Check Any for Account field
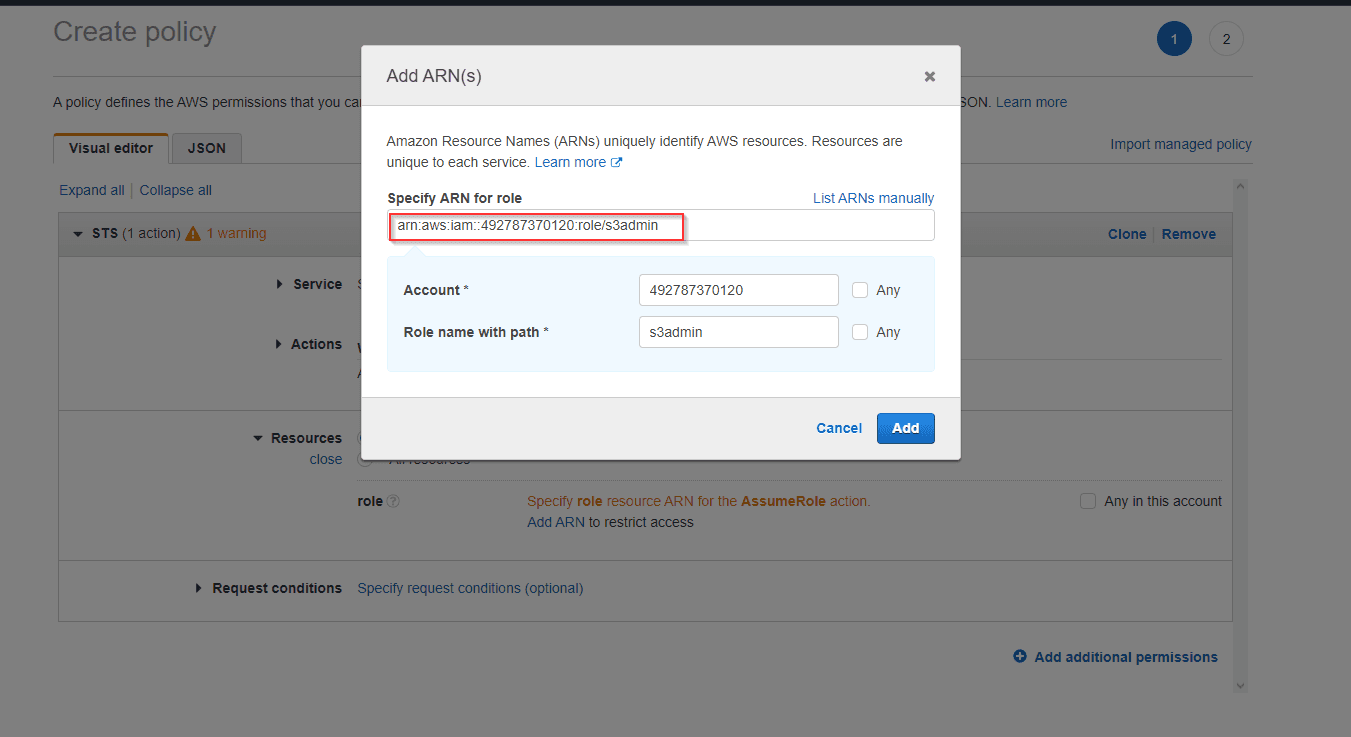1351x737 pixels. click(860, 290)
